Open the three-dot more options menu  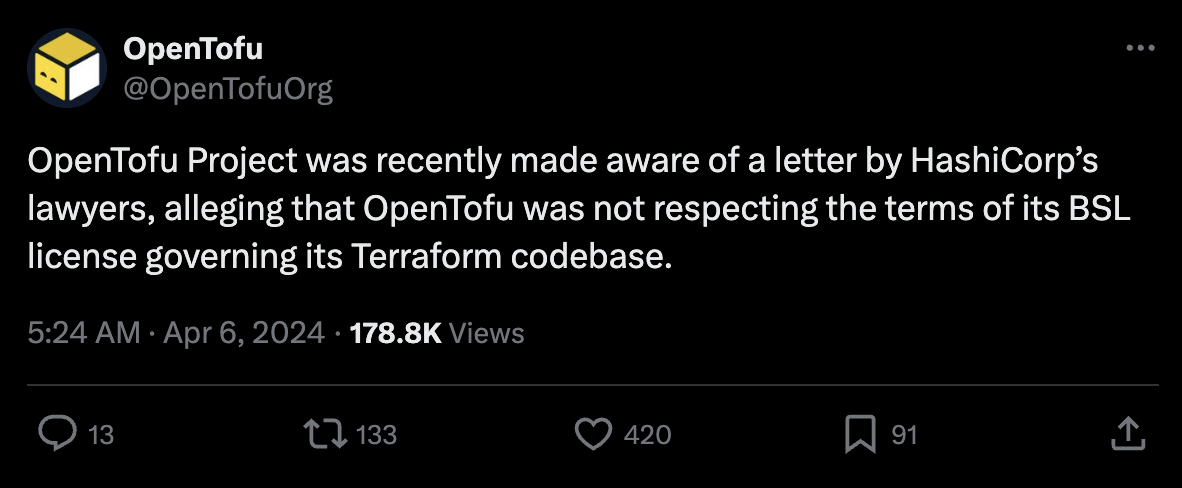(1141, 48)
